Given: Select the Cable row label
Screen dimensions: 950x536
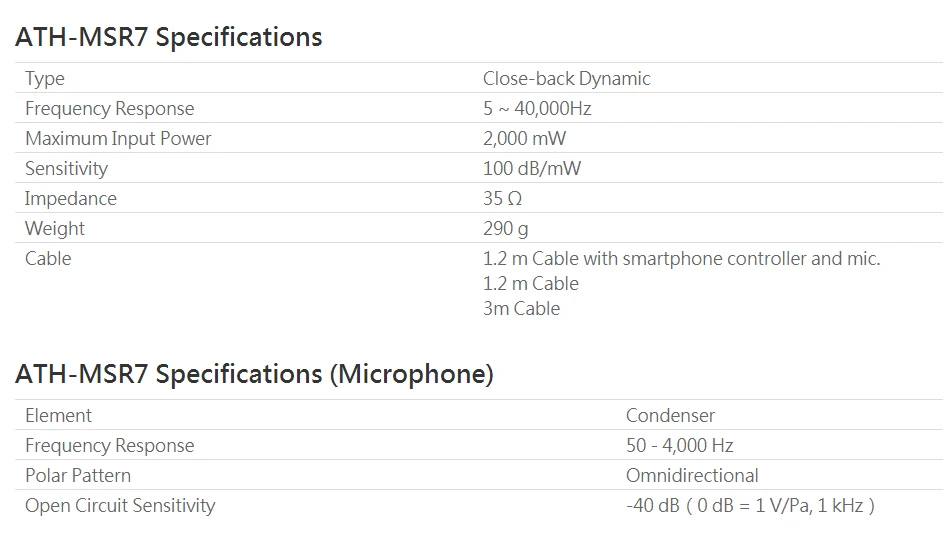Looking at the screenshot, I should pyautogui.click(x=48, y=259).
